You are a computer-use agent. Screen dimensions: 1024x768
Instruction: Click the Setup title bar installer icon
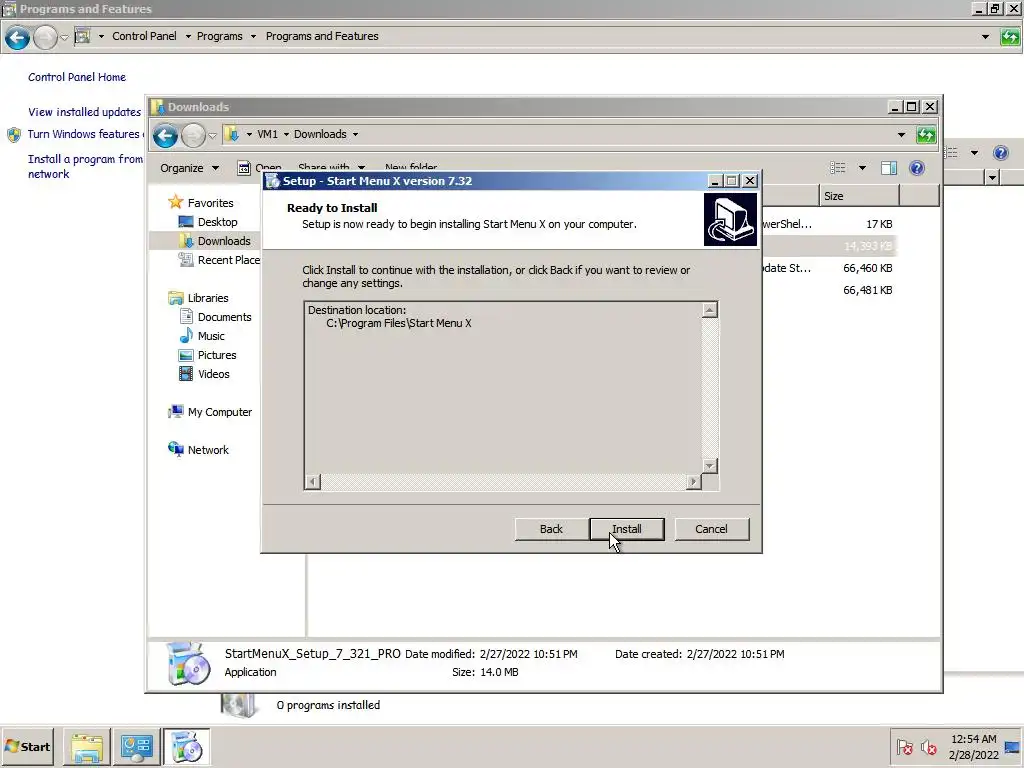point(273,181)
